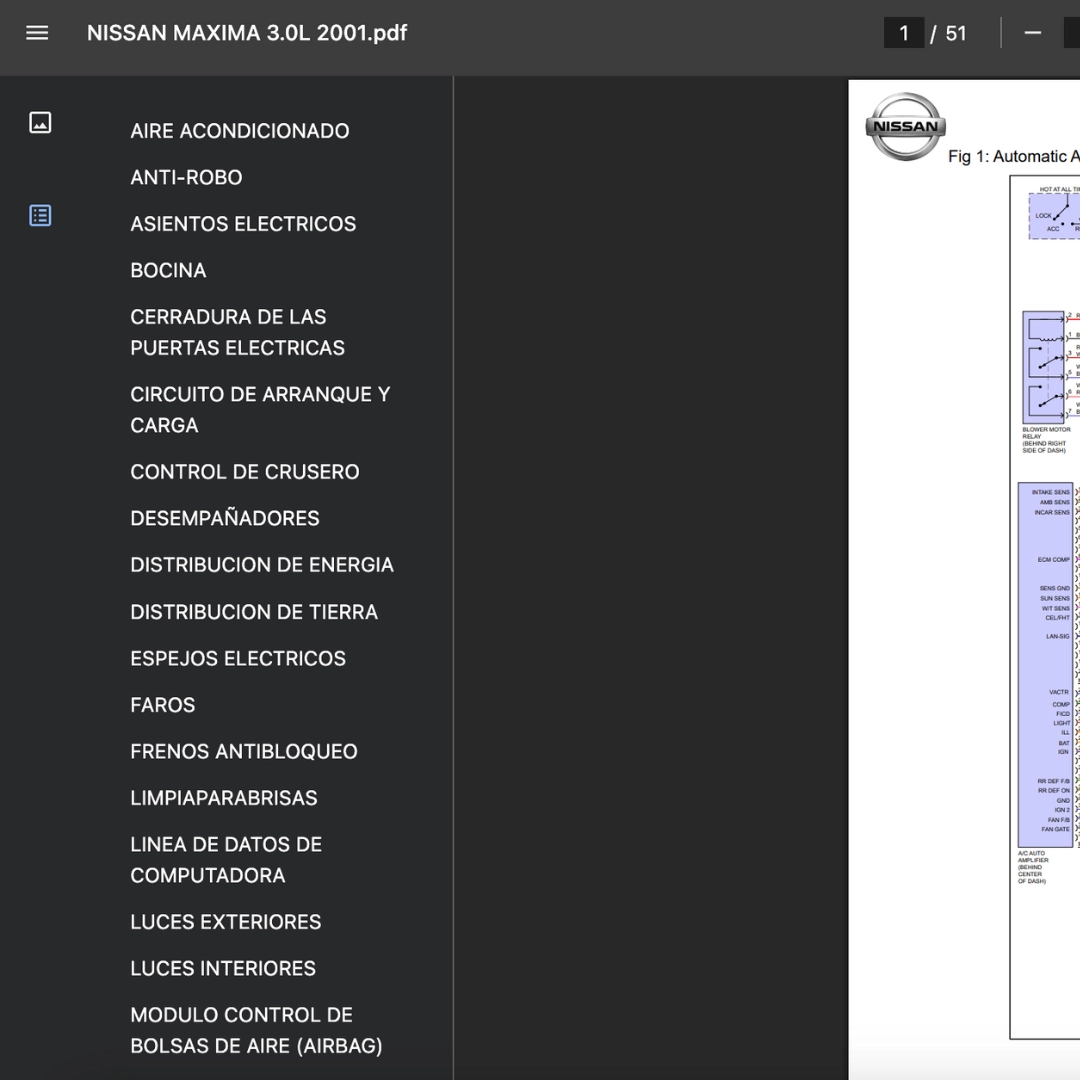Image resolution: width=1080 pixels, height=1080 pixels.
Task: Click the zoom out minus button
Action: pos(1032,32)
